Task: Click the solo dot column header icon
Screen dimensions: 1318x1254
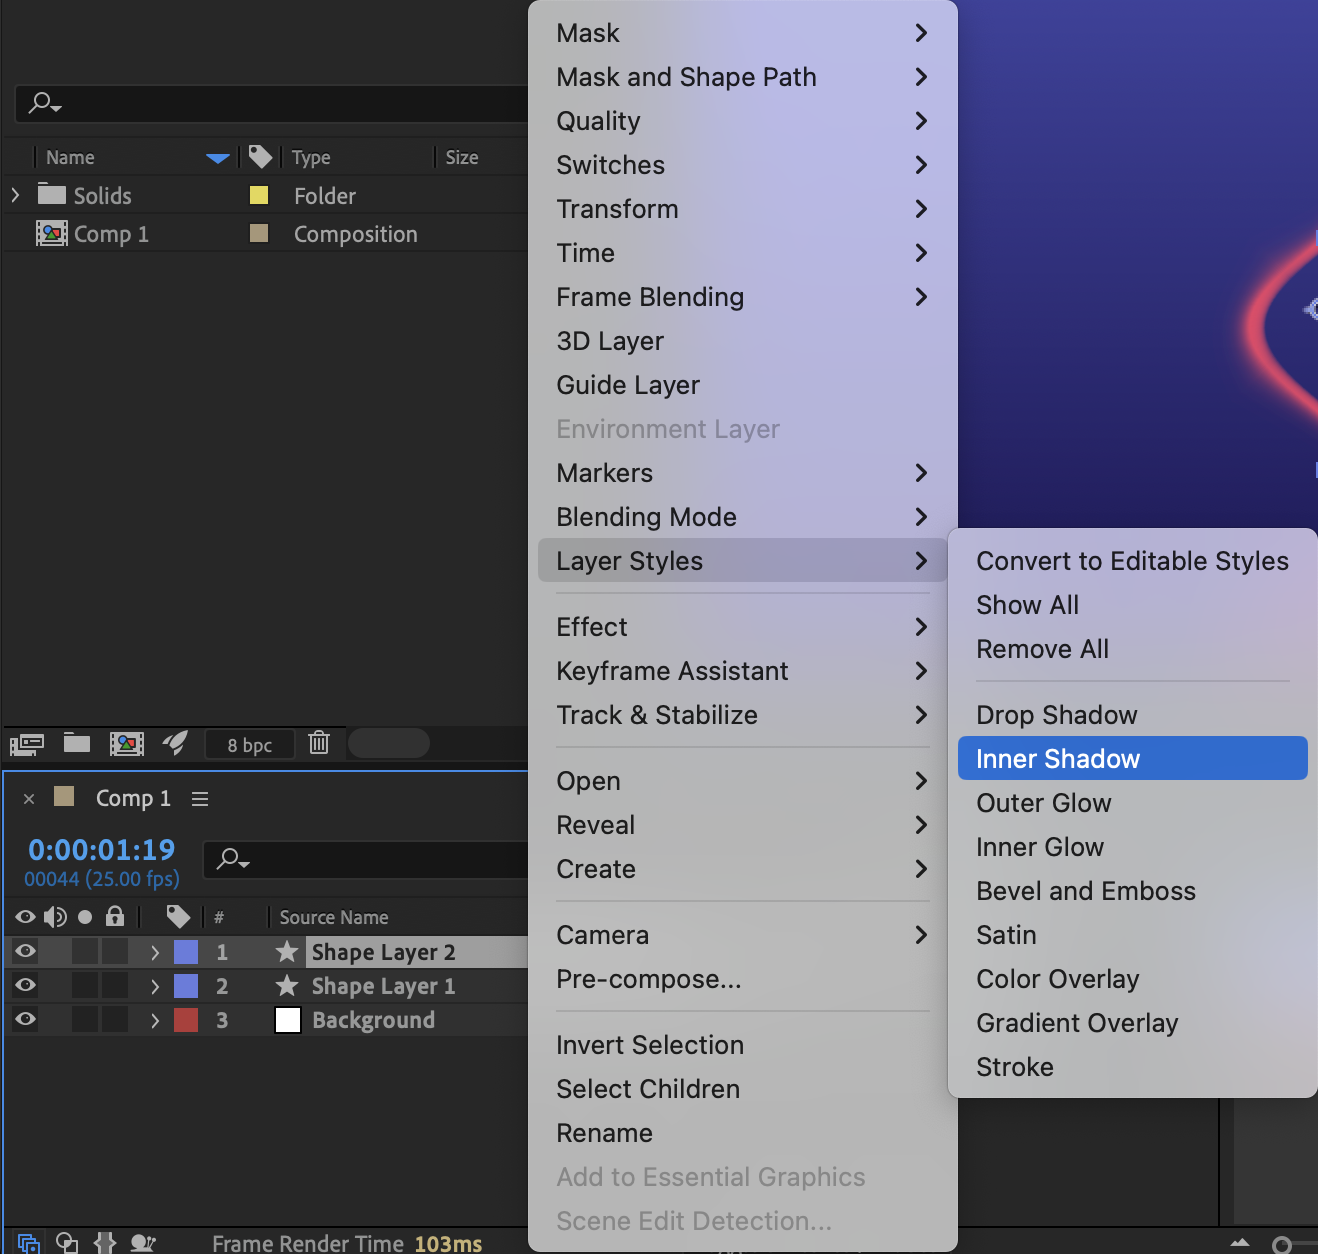Action: tap(85, 916)
